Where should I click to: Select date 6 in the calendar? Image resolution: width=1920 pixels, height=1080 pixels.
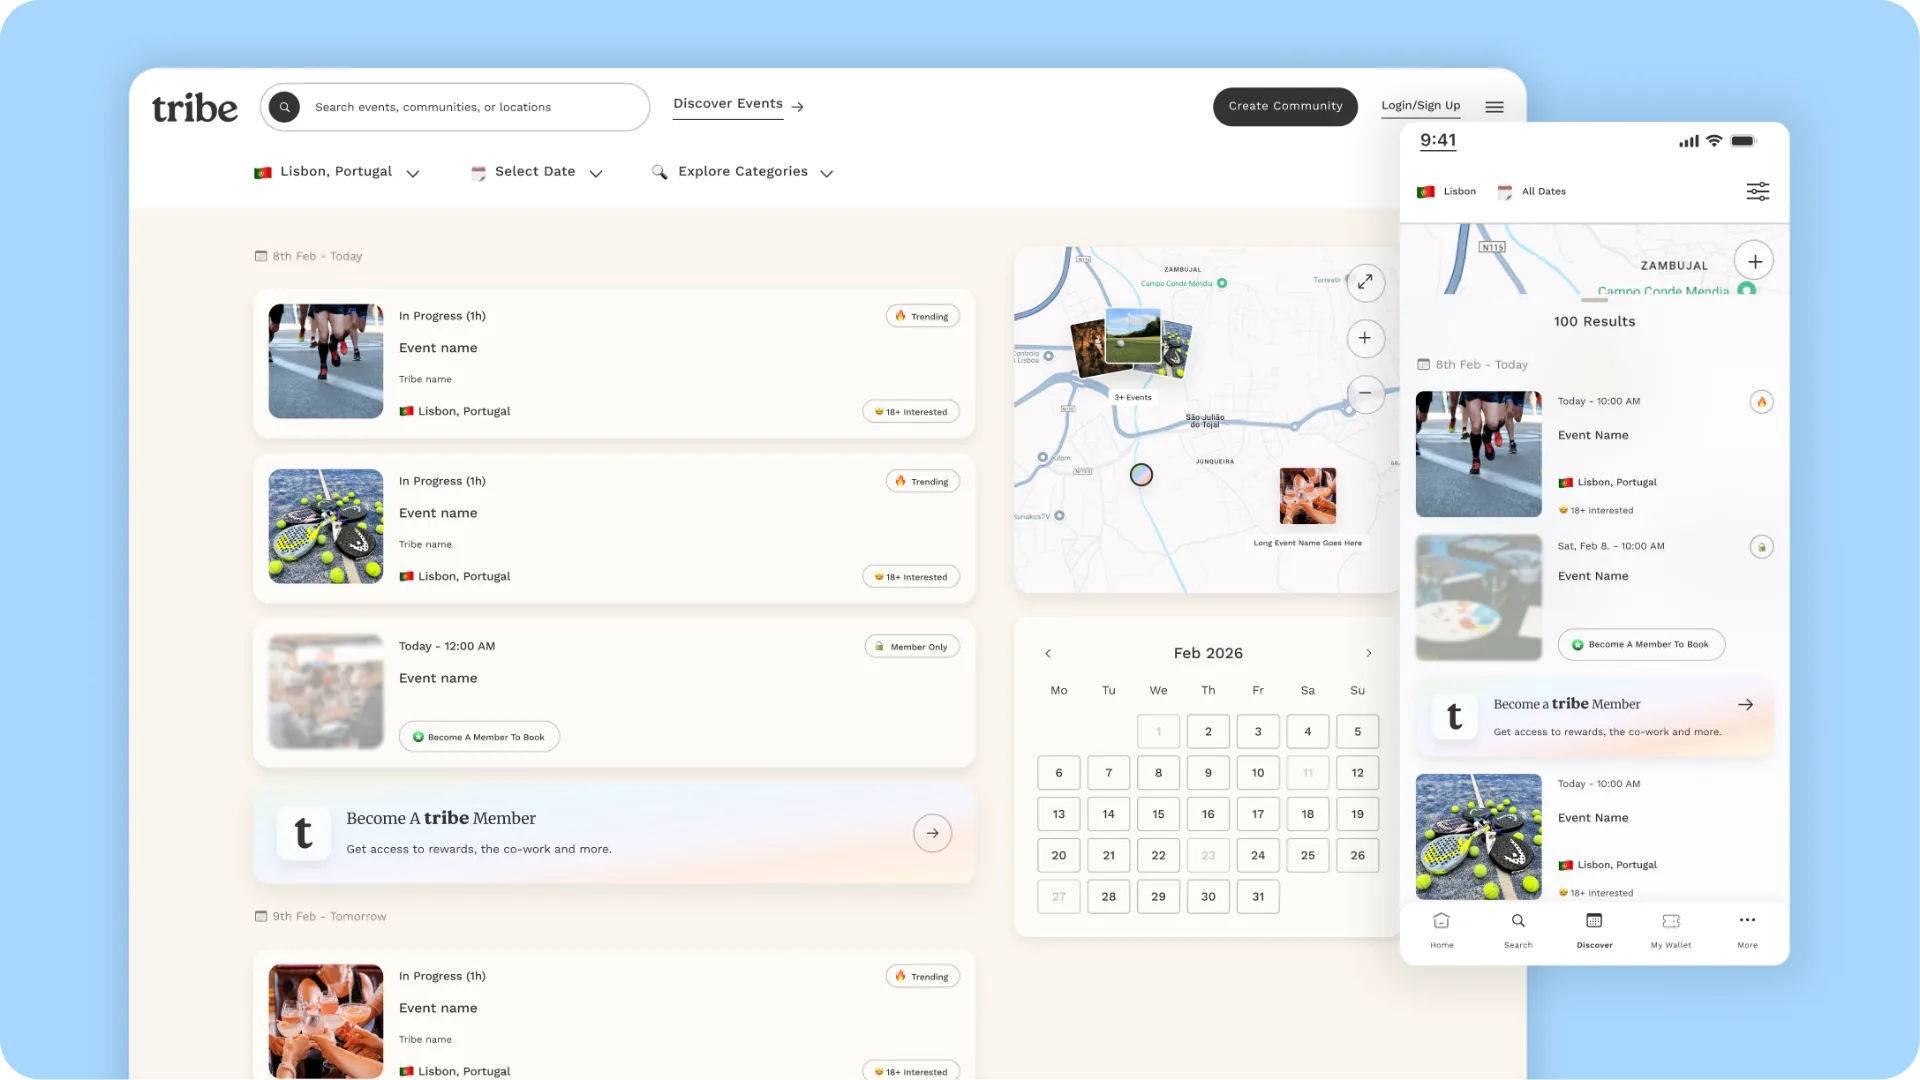[1059, 773]
